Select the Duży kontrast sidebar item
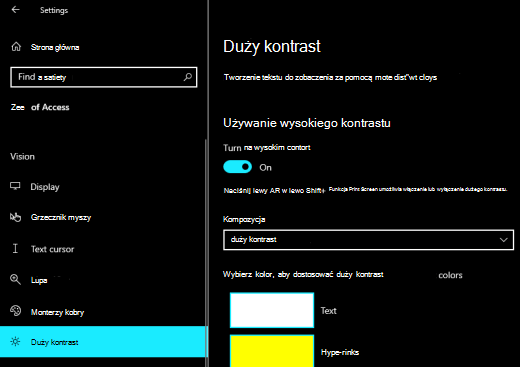Screen dimensions: 520x367 [103, 342]
